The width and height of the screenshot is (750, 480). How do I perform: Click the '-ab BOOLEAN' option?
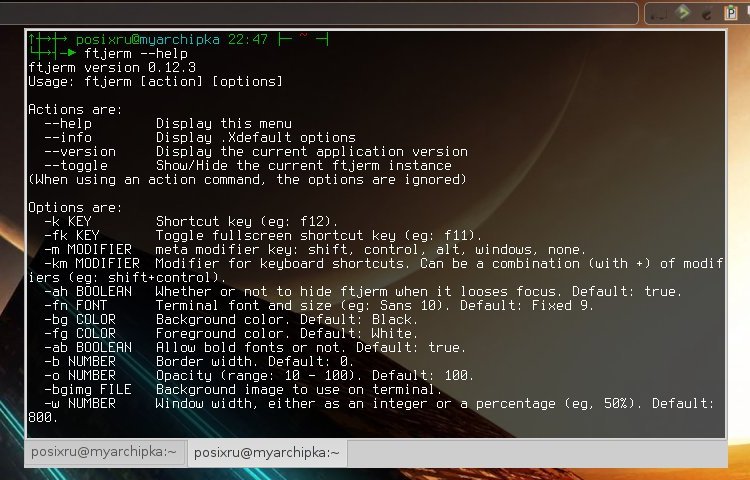pos(88,348)
